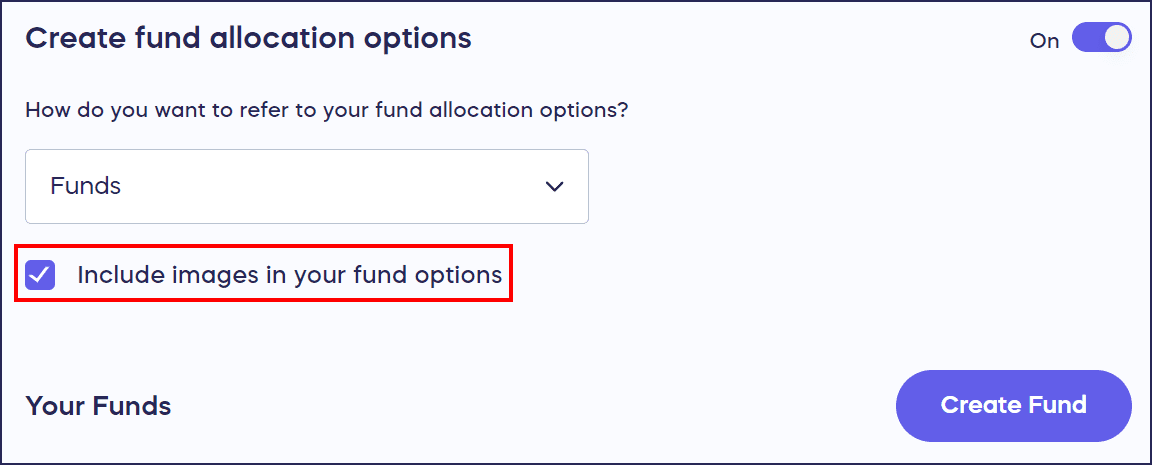Viewport: 1152px width, 465px height.
Task: Click the purple track of the On toggle
Action: [1087, 39]
